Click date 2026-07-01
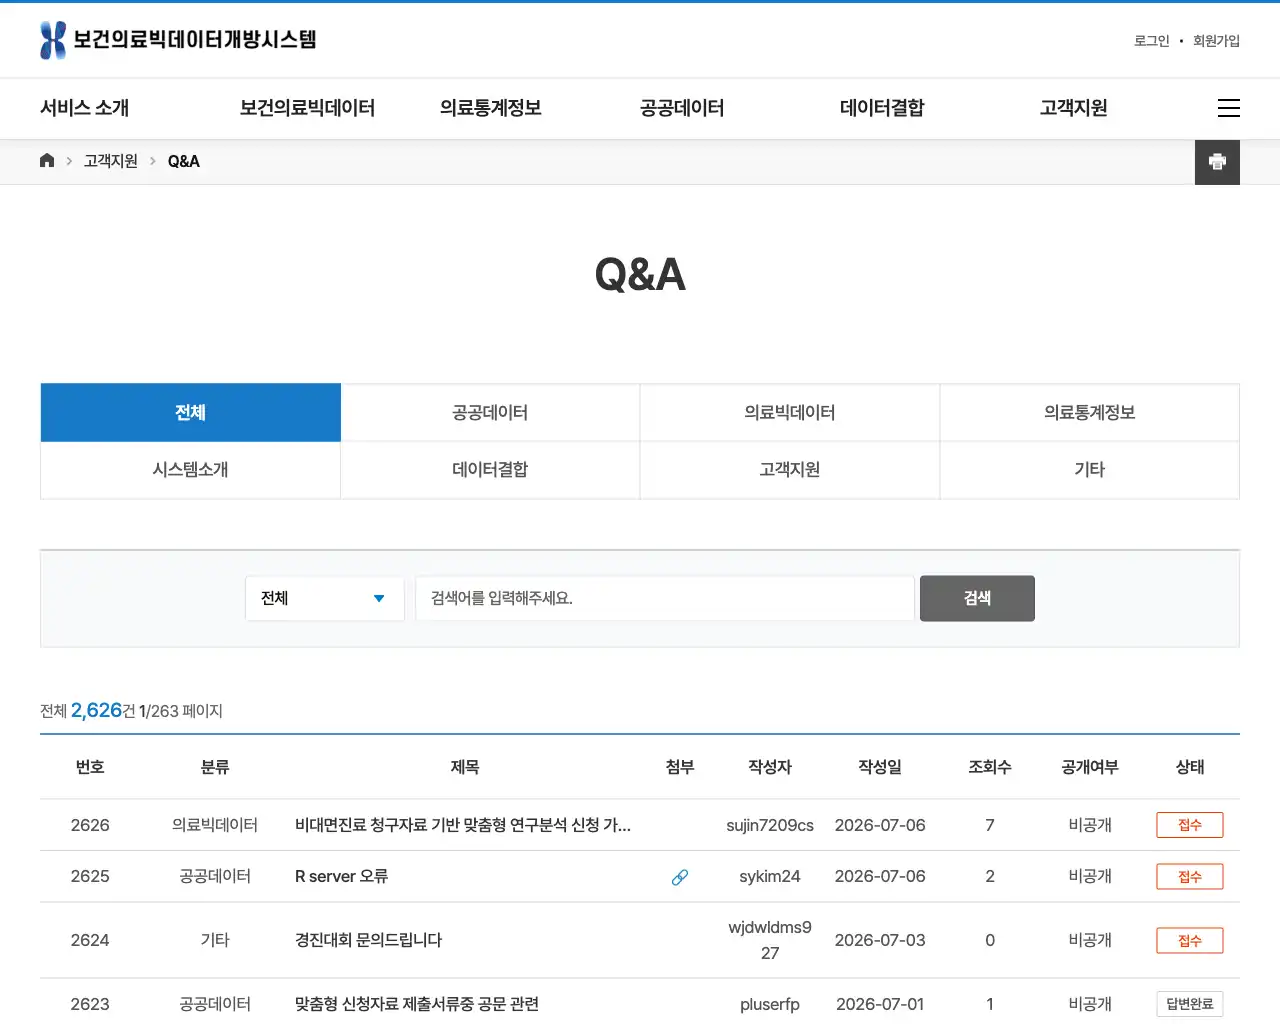1280x1024 pixels. [x=880, y=1004]
